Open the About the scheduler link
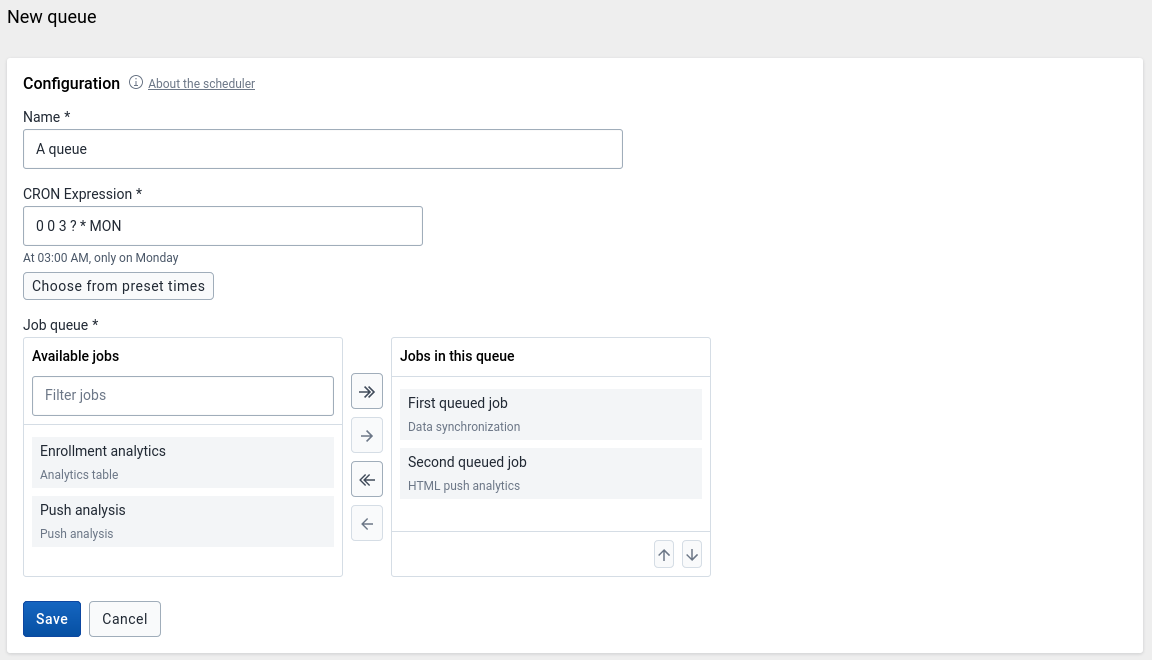This screenshot has height=660, width=1152. pos(201,83)
